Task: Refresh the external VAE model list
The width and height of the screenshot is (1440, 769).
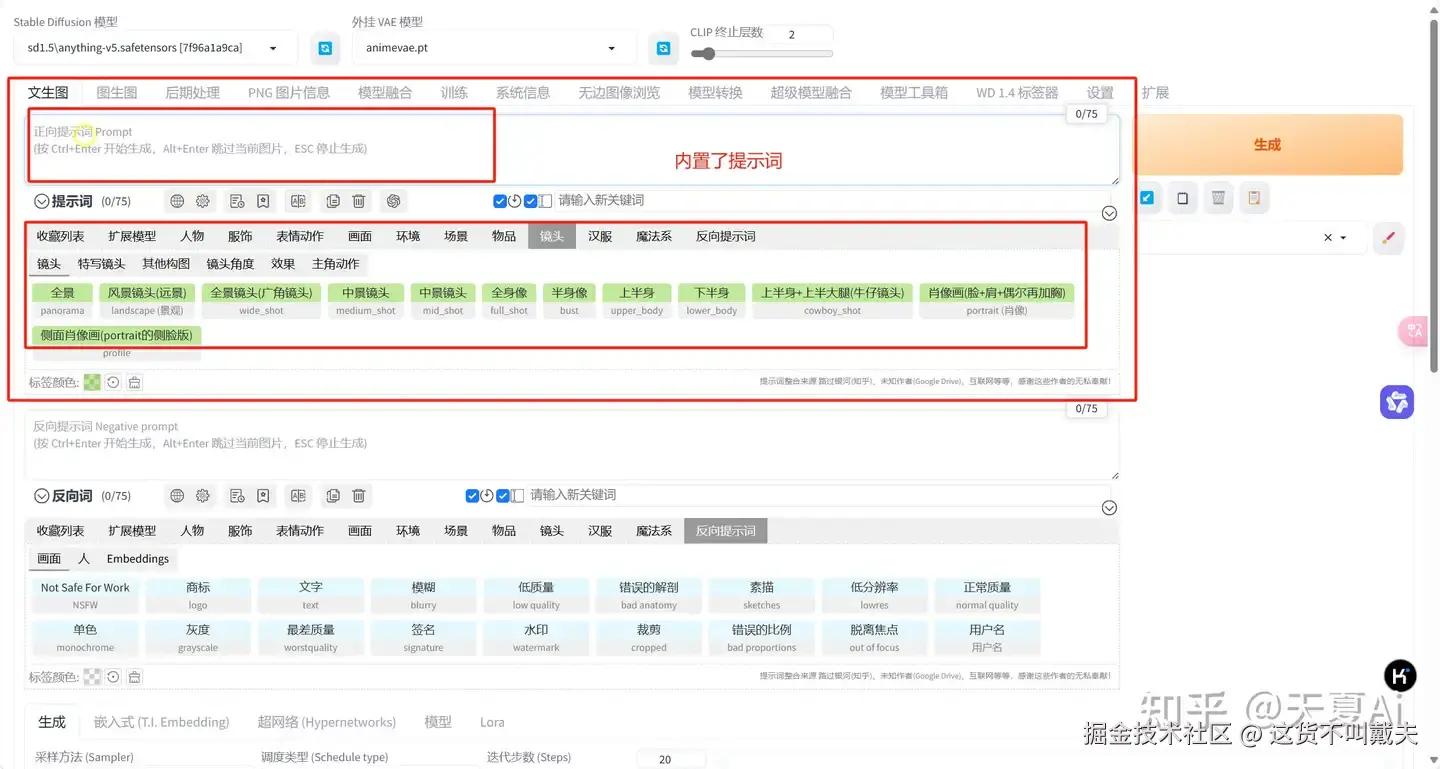Action: point(663,48)
